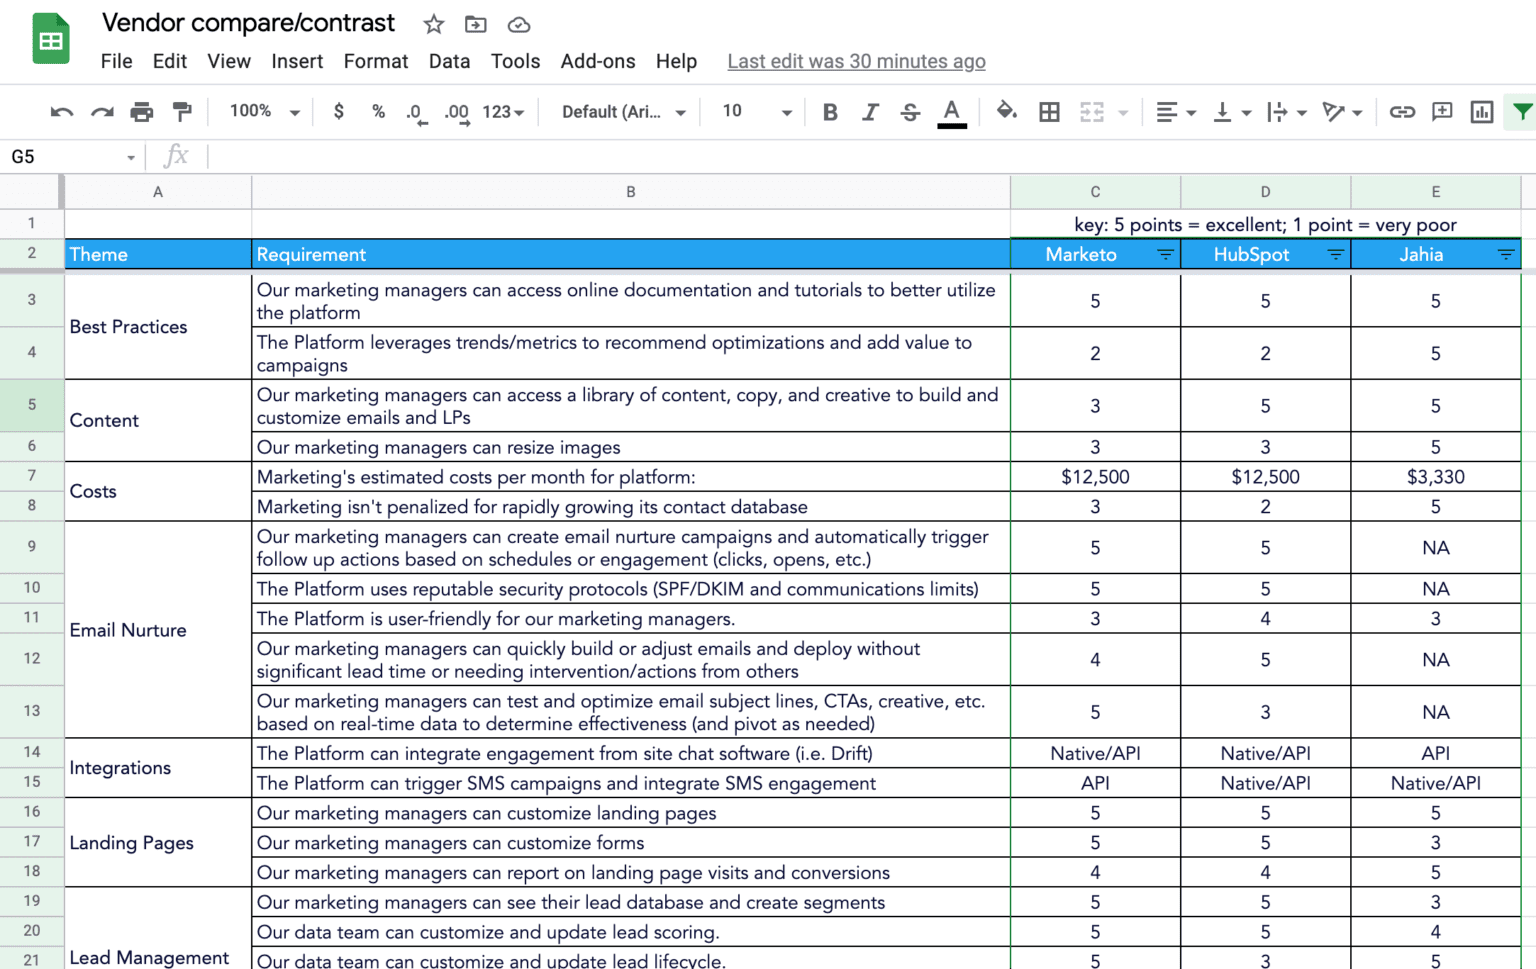Insert chart icon in toolbar
This screenshot has height=969, width=1536.
pyautogui.click(x=1482, y=112)
